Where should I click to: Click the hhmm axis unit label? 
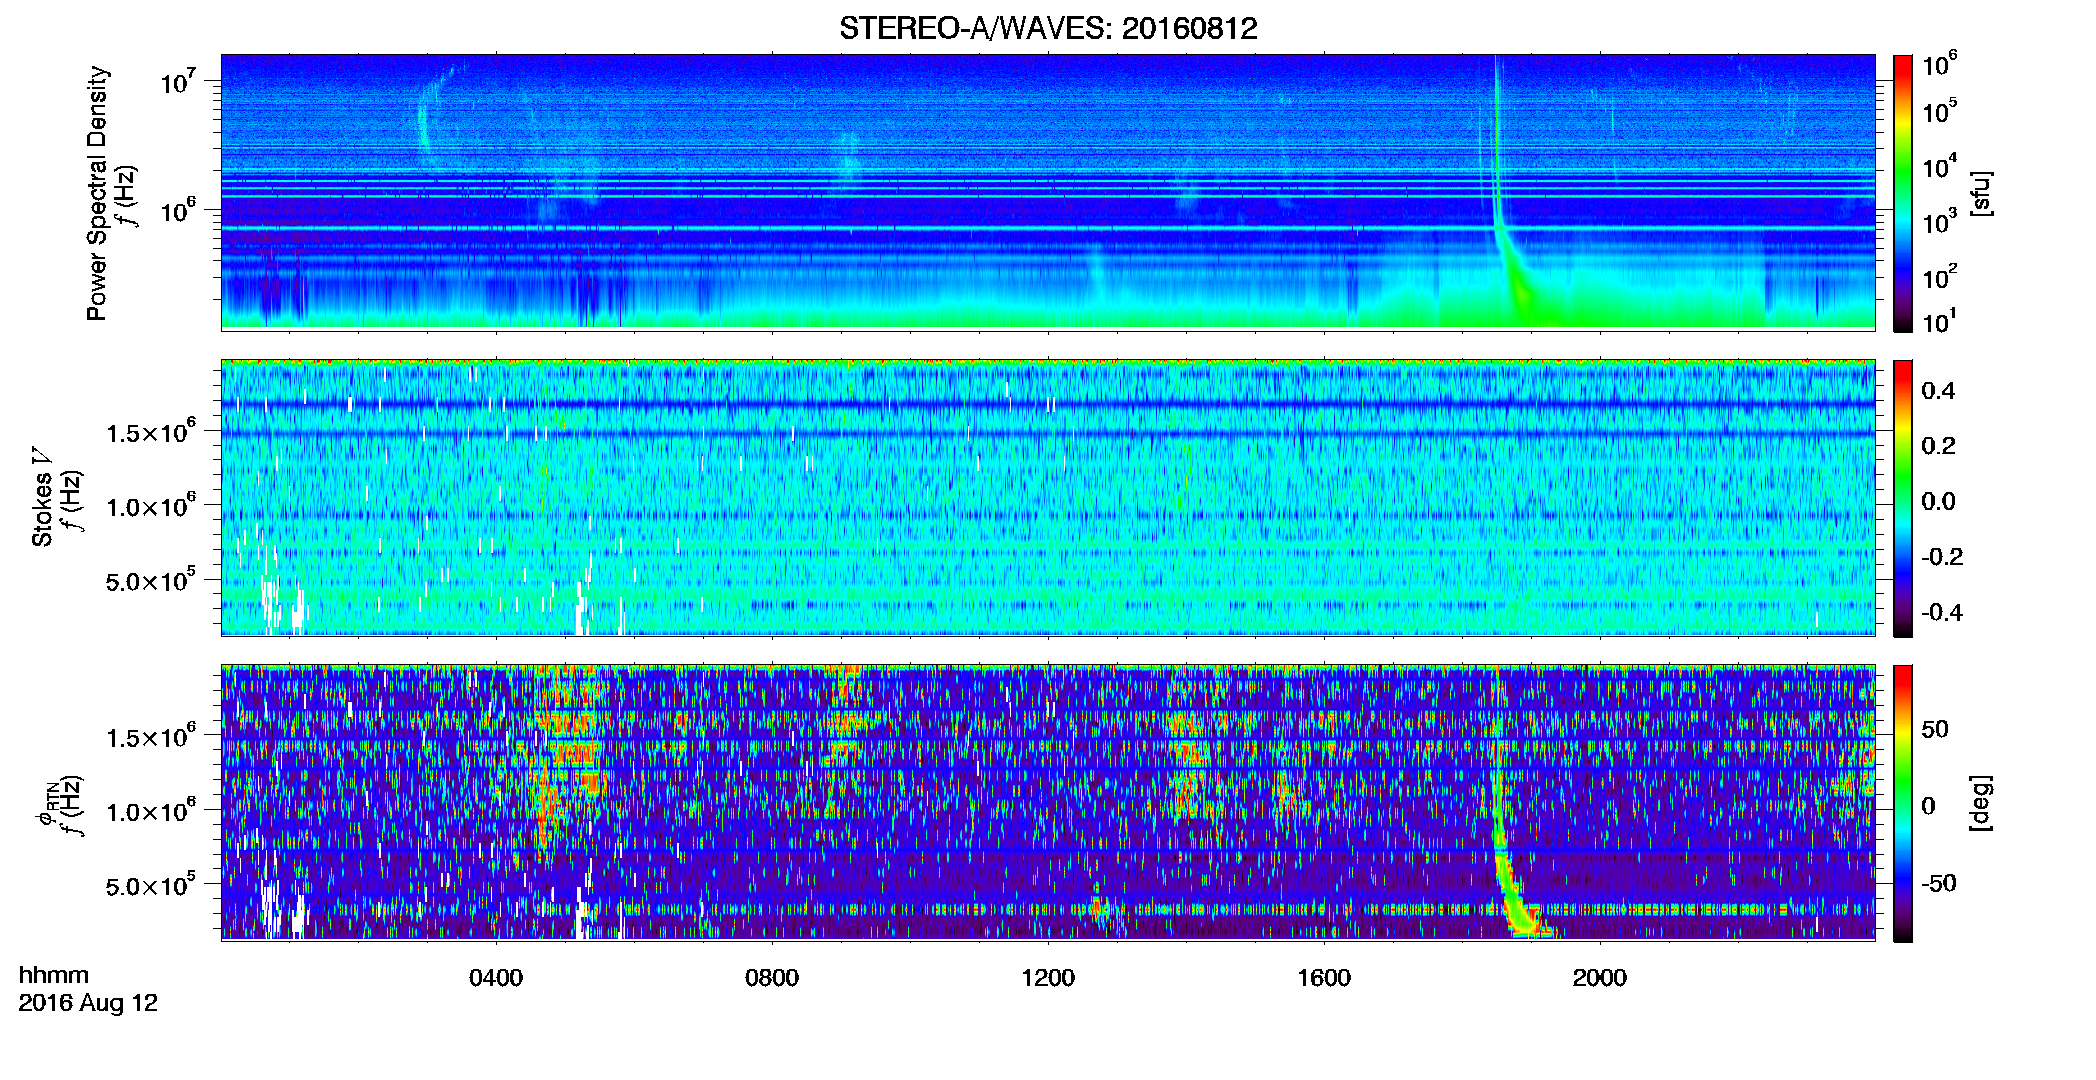tap(54, 976)
